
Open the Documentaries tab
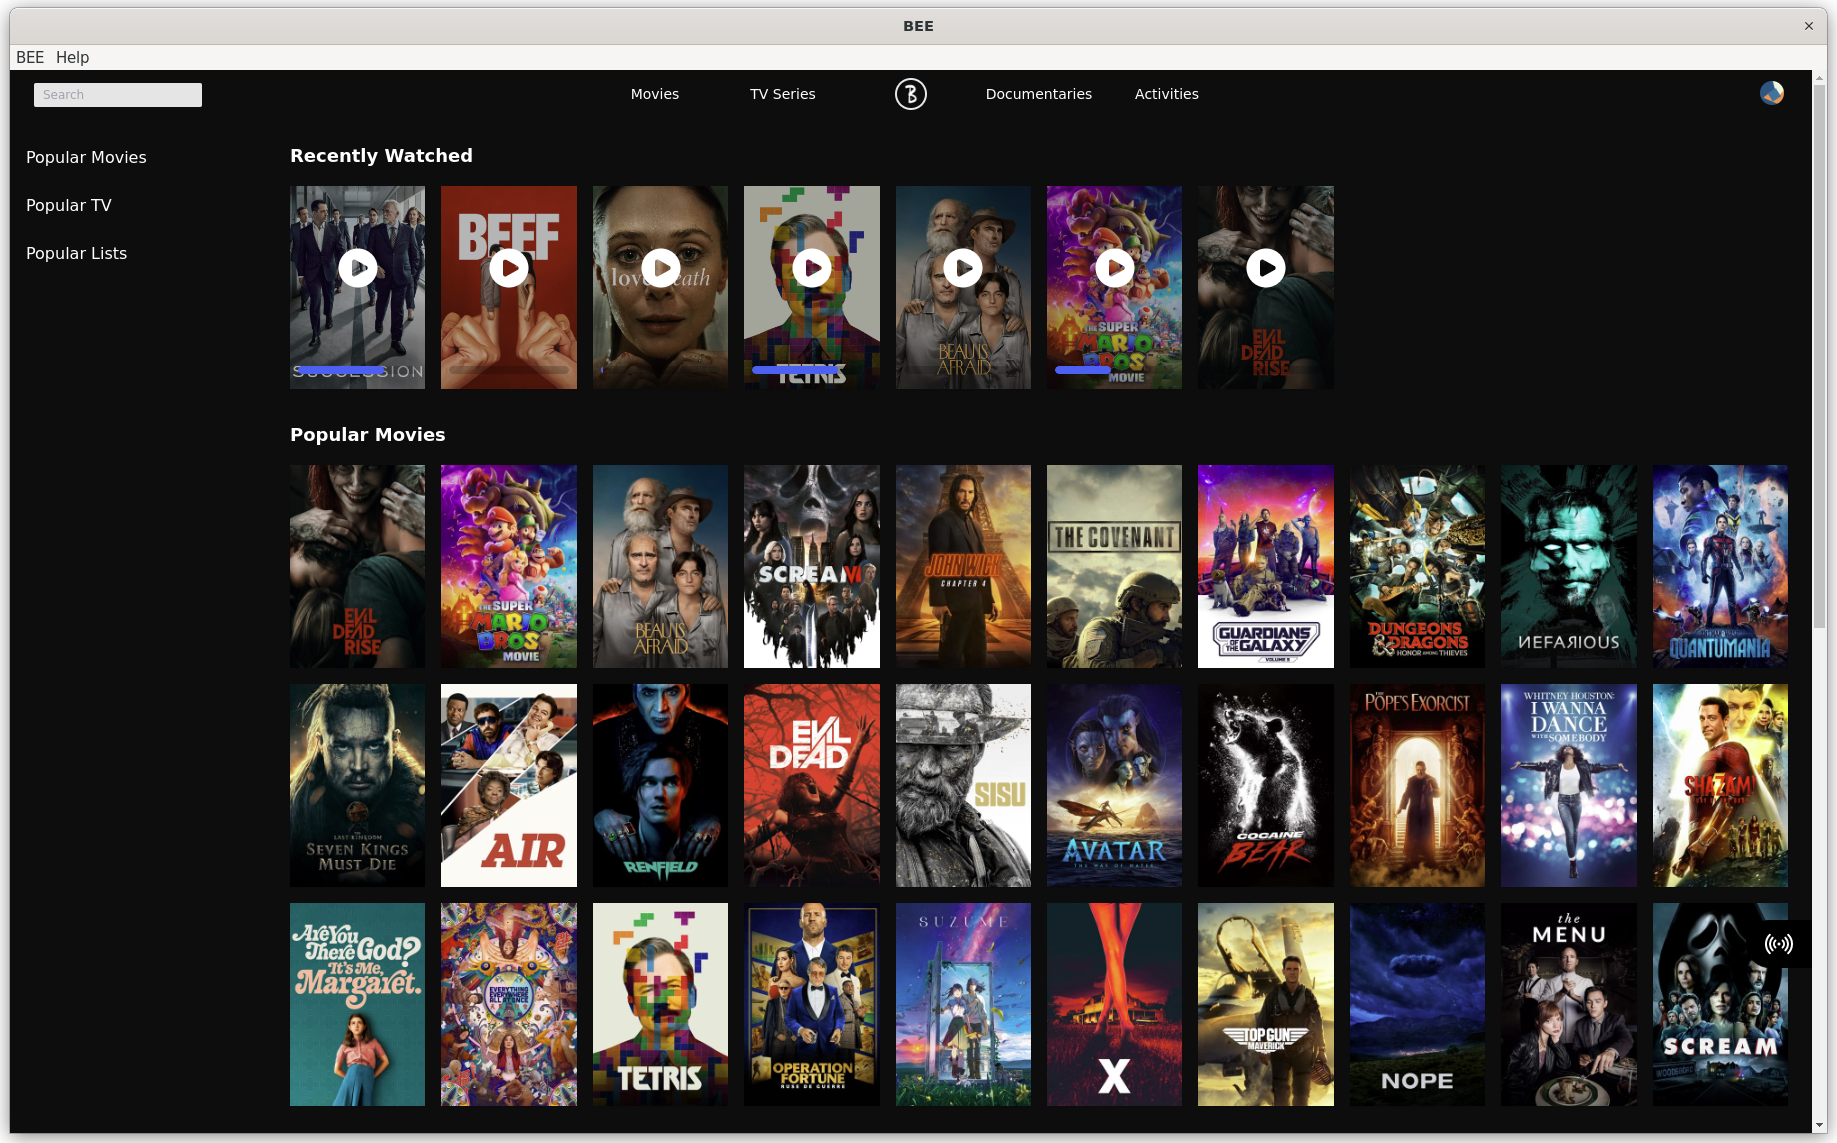coord(1039,94)
